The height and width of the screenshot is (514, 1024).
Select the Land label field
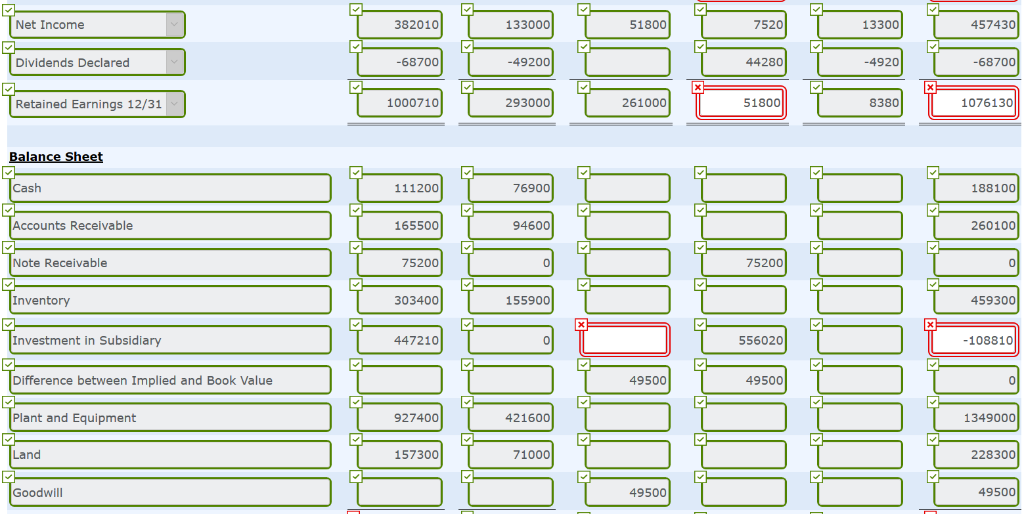[x=170, y=455]
